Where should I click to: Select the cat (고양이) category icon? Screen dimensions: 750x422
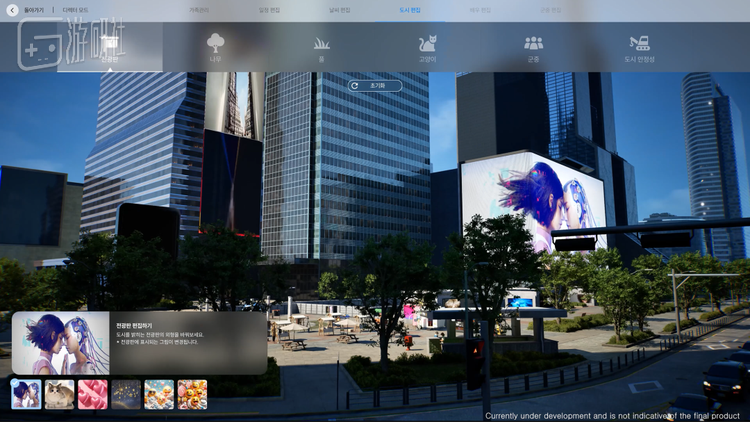tap(427, 46)
